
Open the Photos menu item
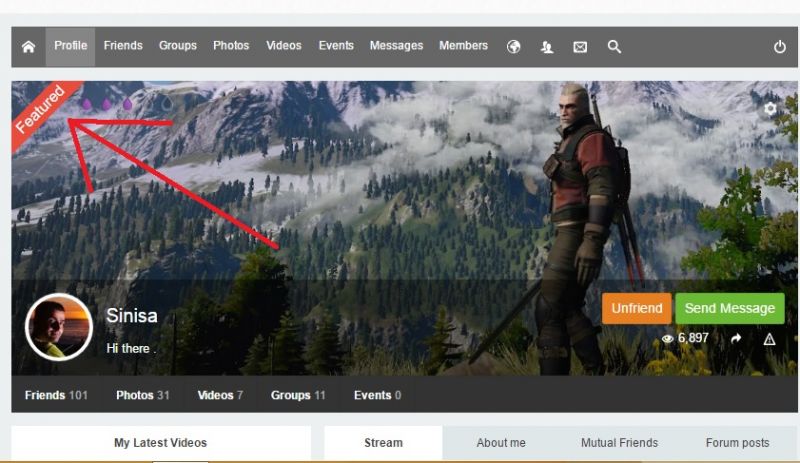pos(231,46)
